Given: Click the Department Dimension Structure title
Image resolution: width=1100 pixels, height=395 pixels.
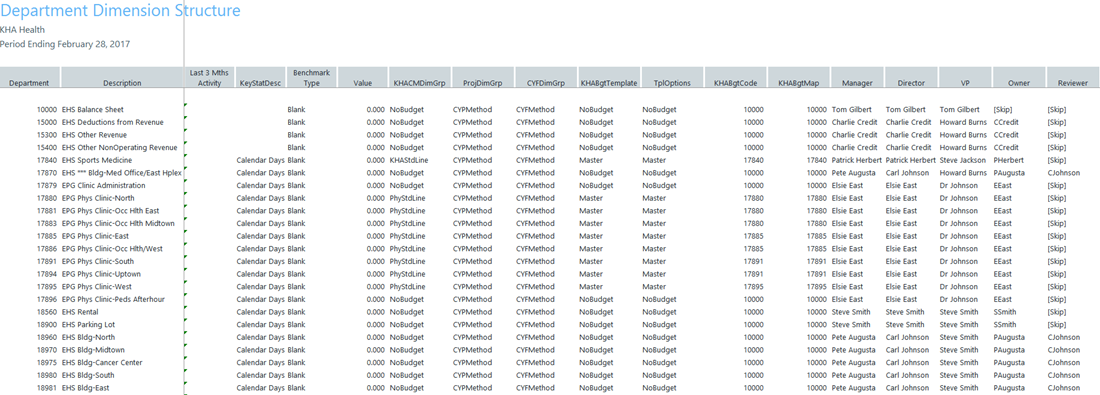Looking at the screenshot, I should [x=120, y=11].
